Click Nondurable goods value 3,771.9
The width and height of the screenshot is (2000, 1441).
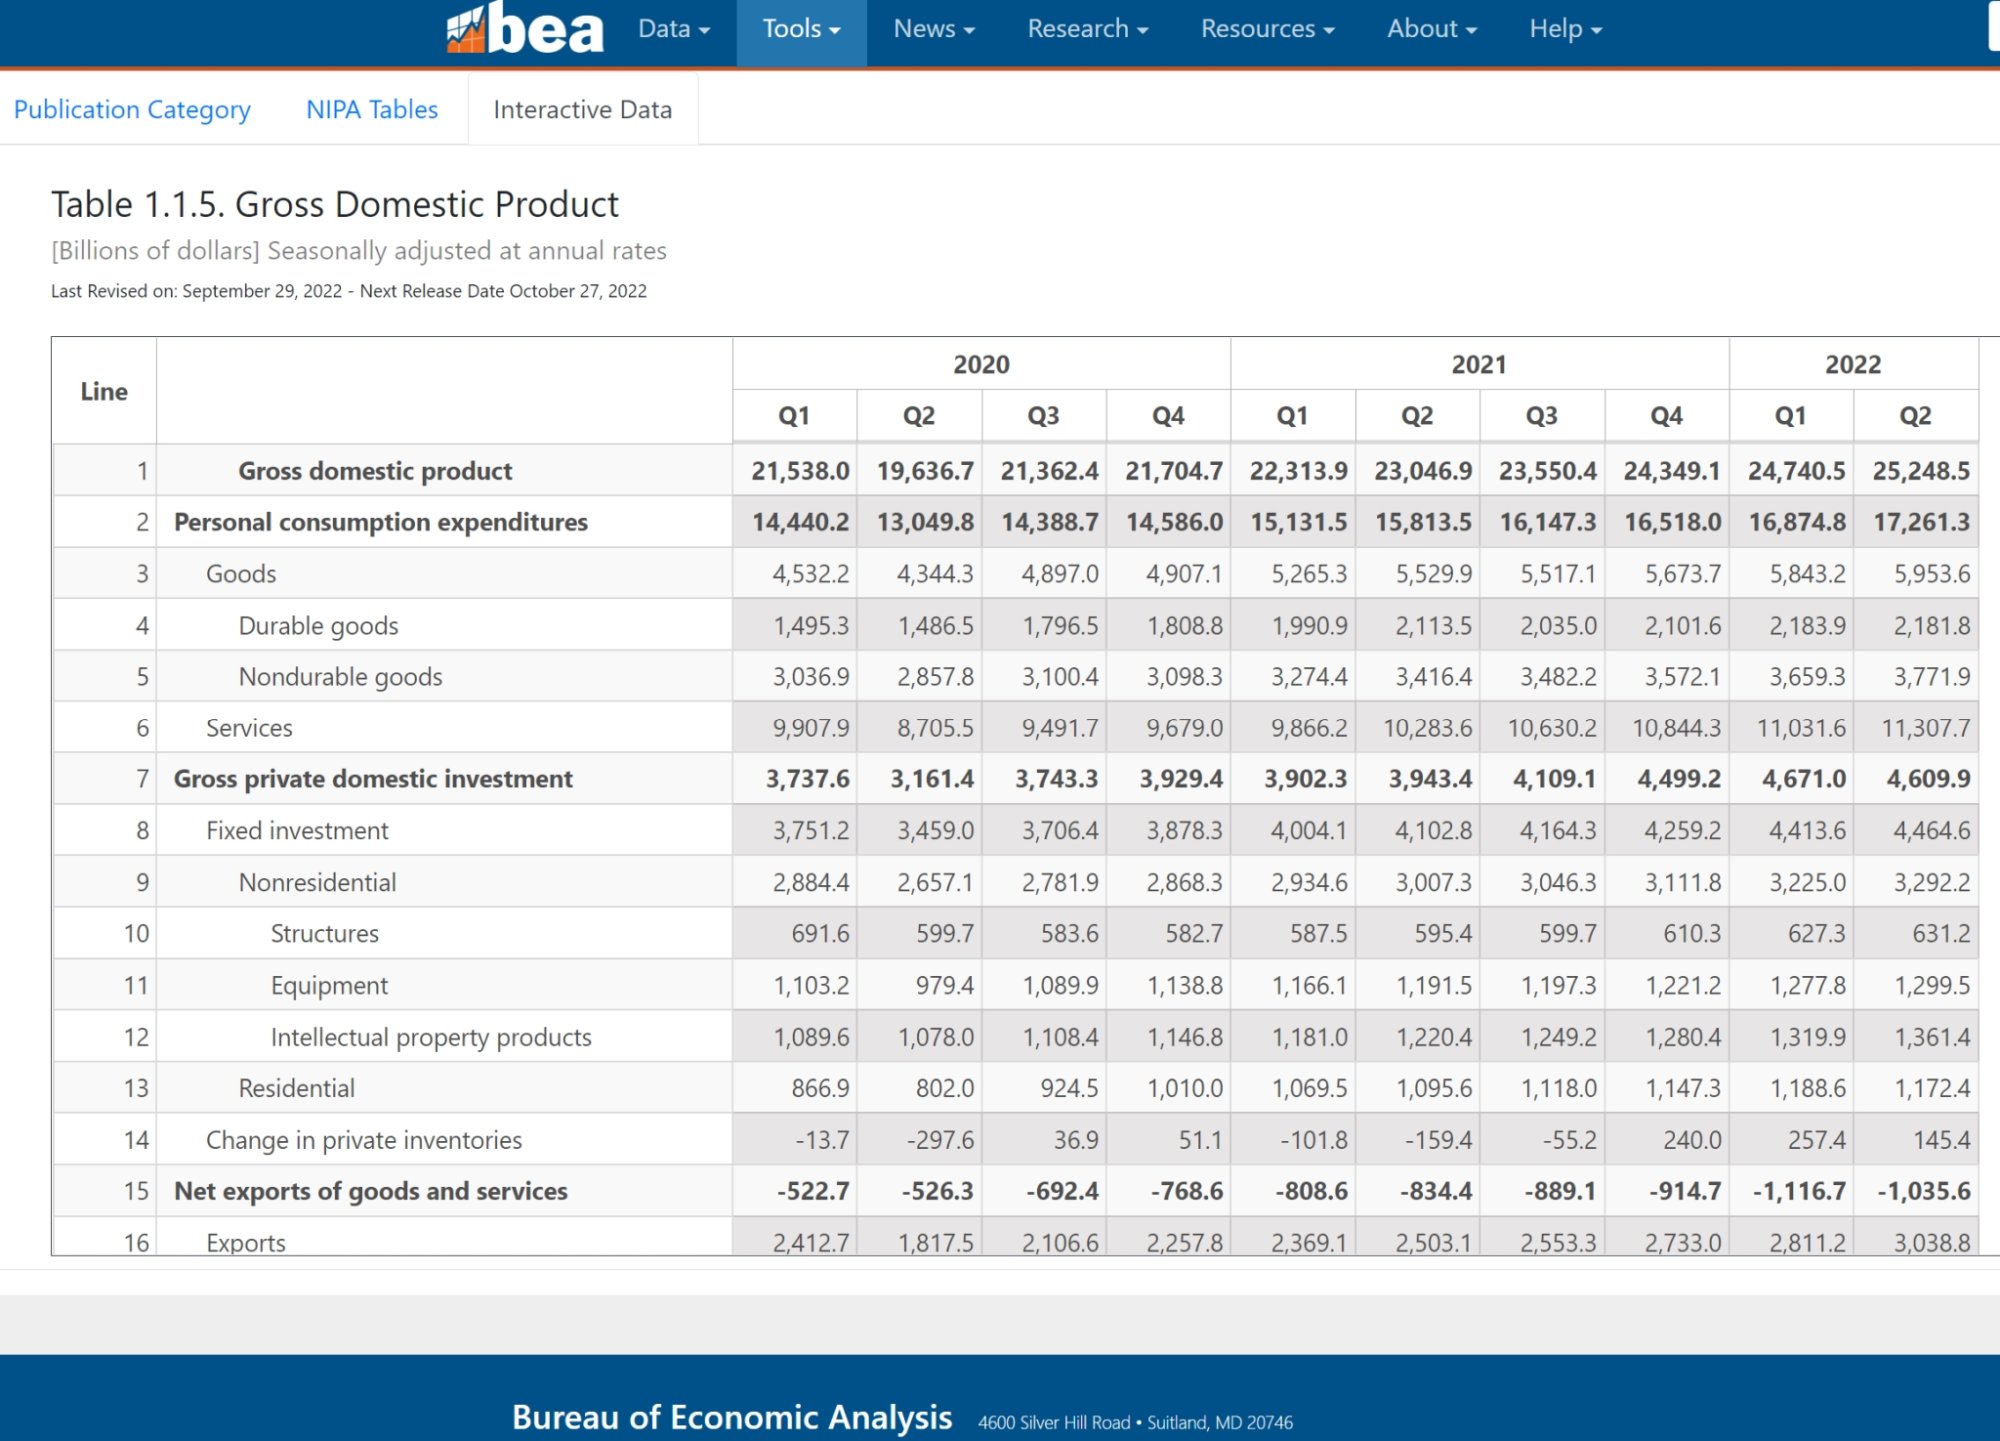(1931, 677)
